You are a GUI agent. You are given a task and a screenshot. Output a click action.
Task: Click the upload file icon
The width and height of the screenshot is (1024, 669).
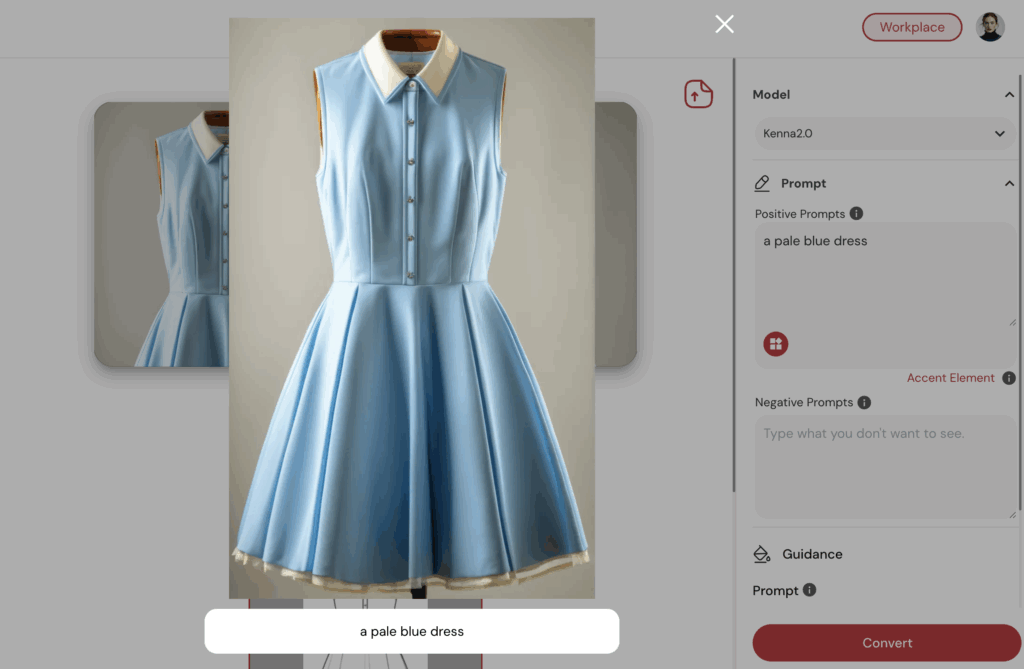(x=698, y=94)
